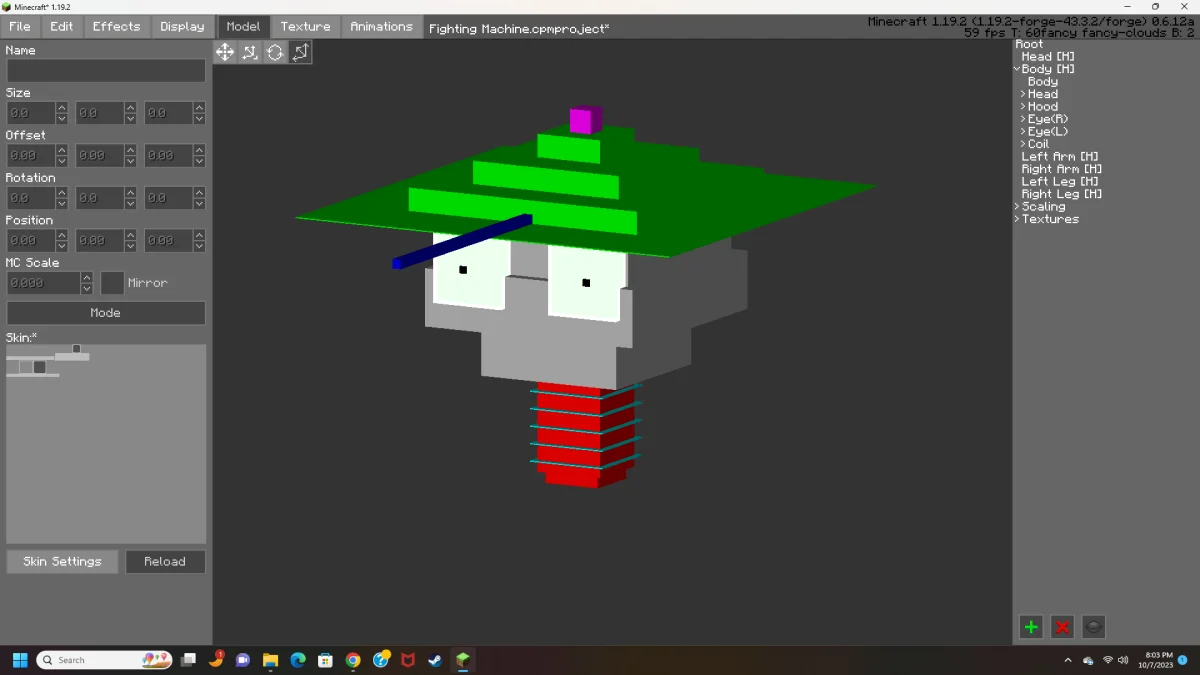
Task: Open McAfee from the taskbar
Action: 408,660
